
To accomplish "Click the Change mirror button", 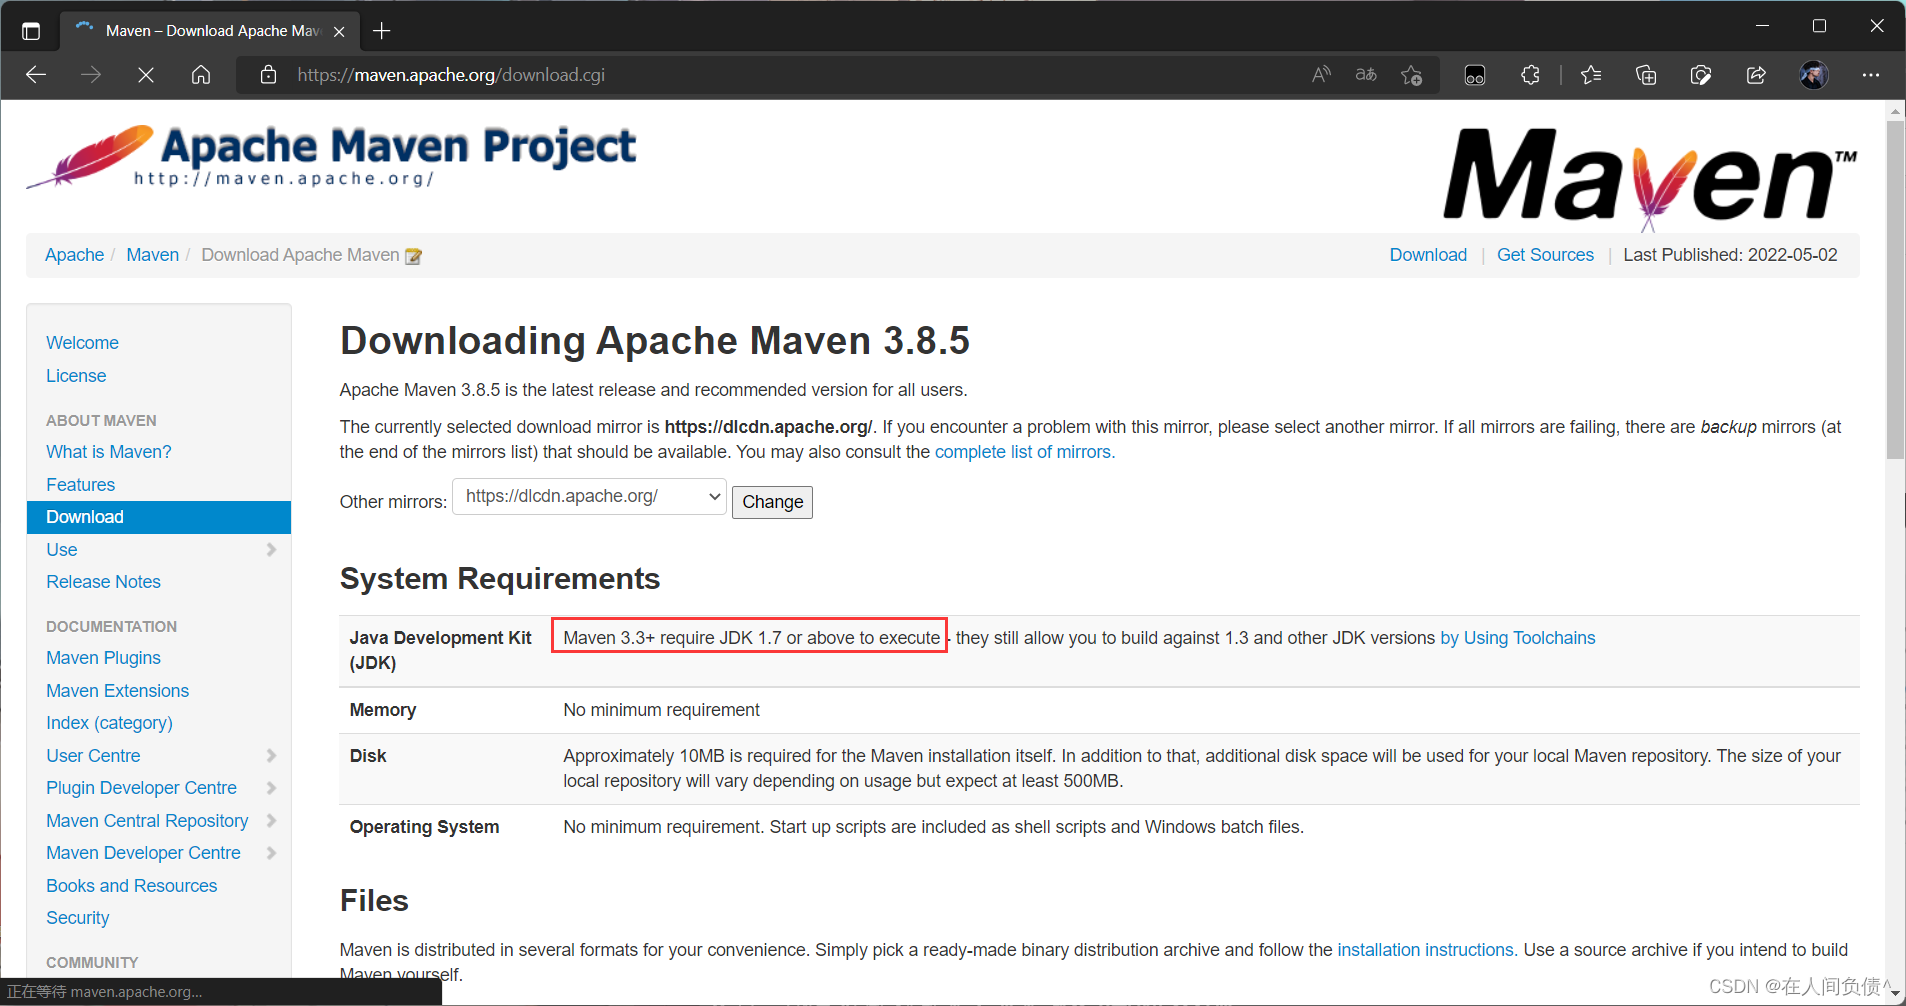I will 772,502.
